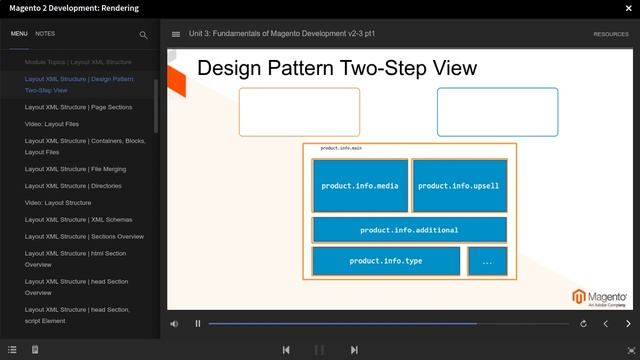
Task: Click the ellipsis block in slide
Action: pos(487,261)
